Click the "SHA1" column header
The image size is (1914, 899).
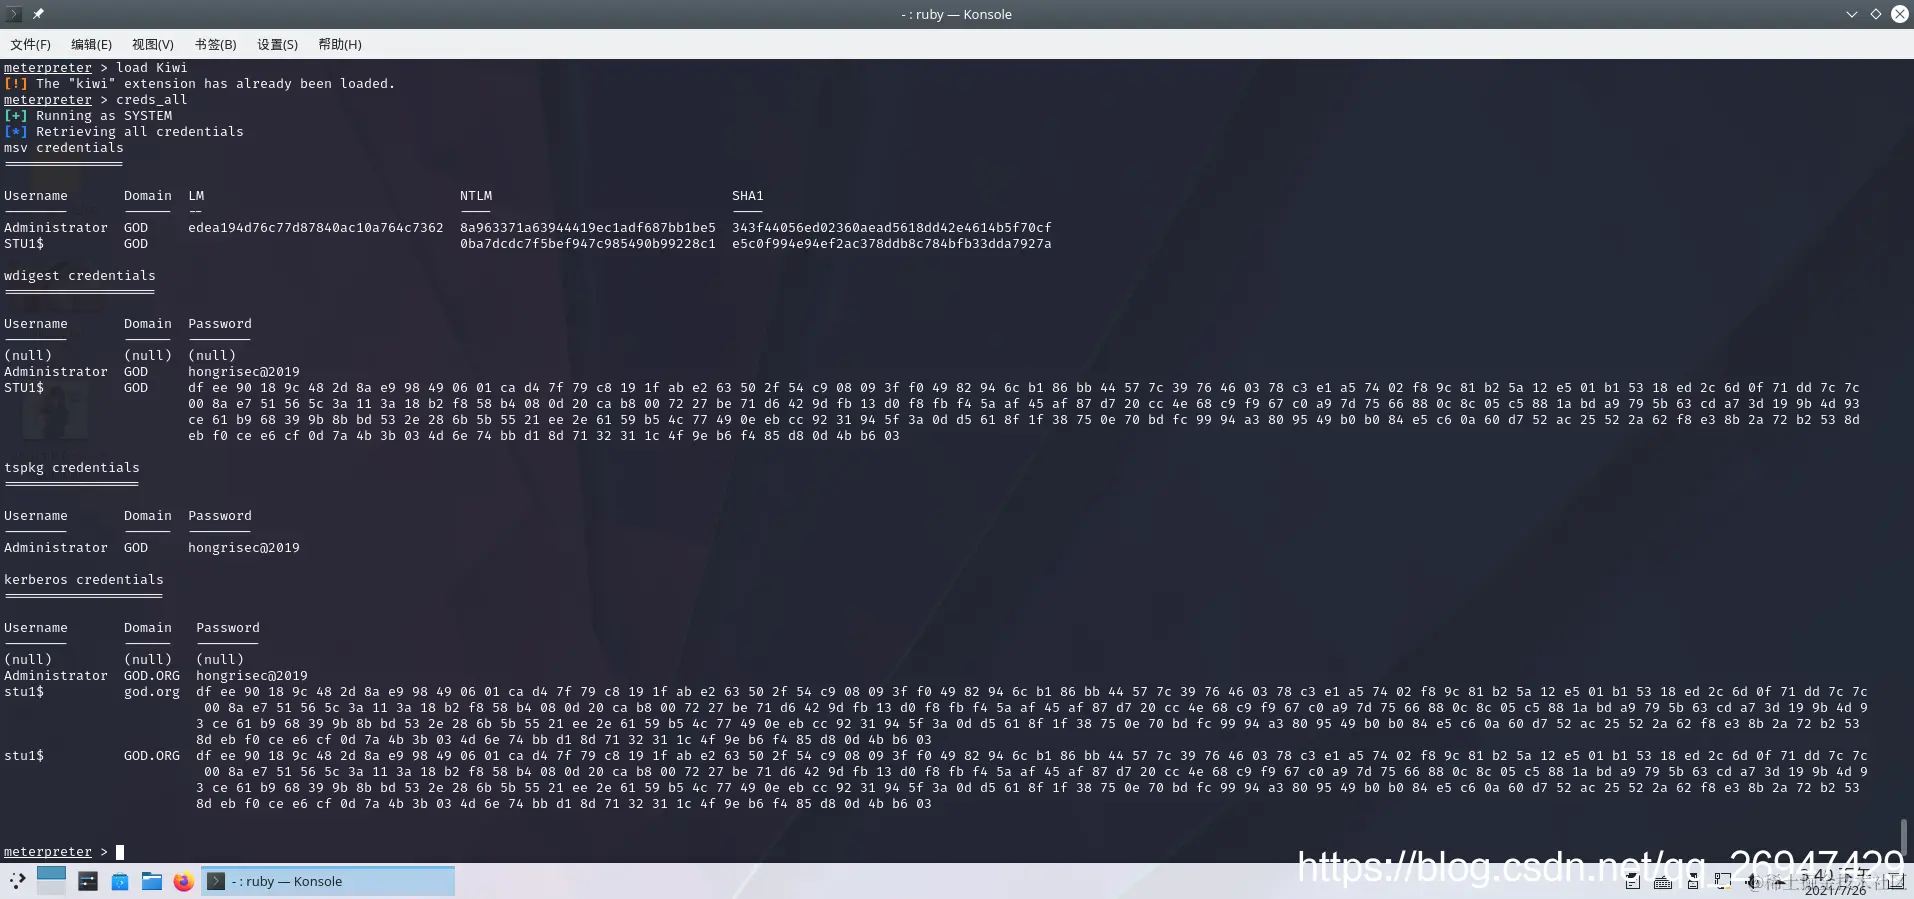pos(748,196)
